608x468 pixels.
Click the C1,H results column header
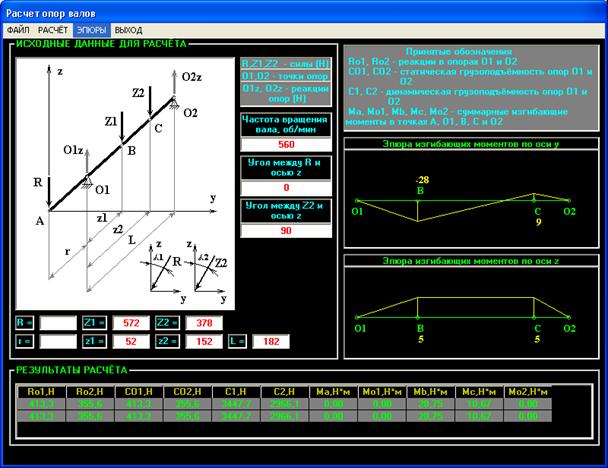(x=236, y=392)
